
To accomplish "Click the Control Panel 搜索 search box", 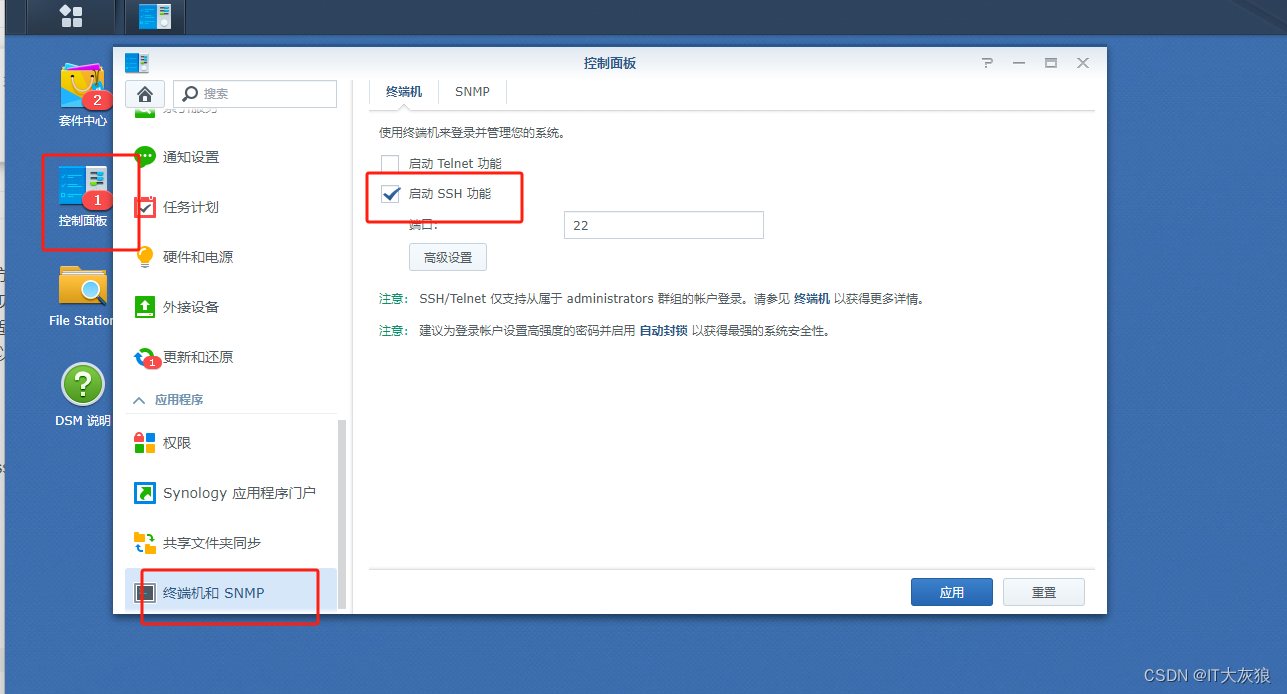I will click(255, 94).
